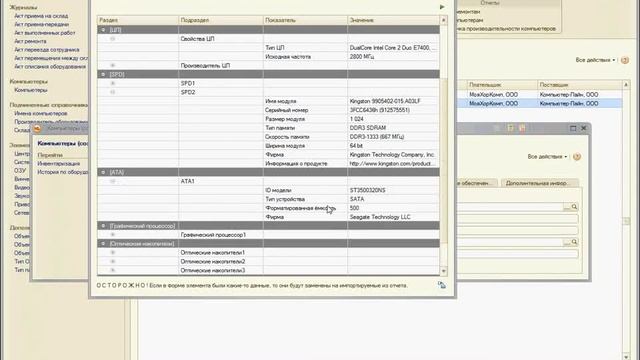Click the report table scroll up arrow
The image size is (640, 360).
[x=444, y=20]
